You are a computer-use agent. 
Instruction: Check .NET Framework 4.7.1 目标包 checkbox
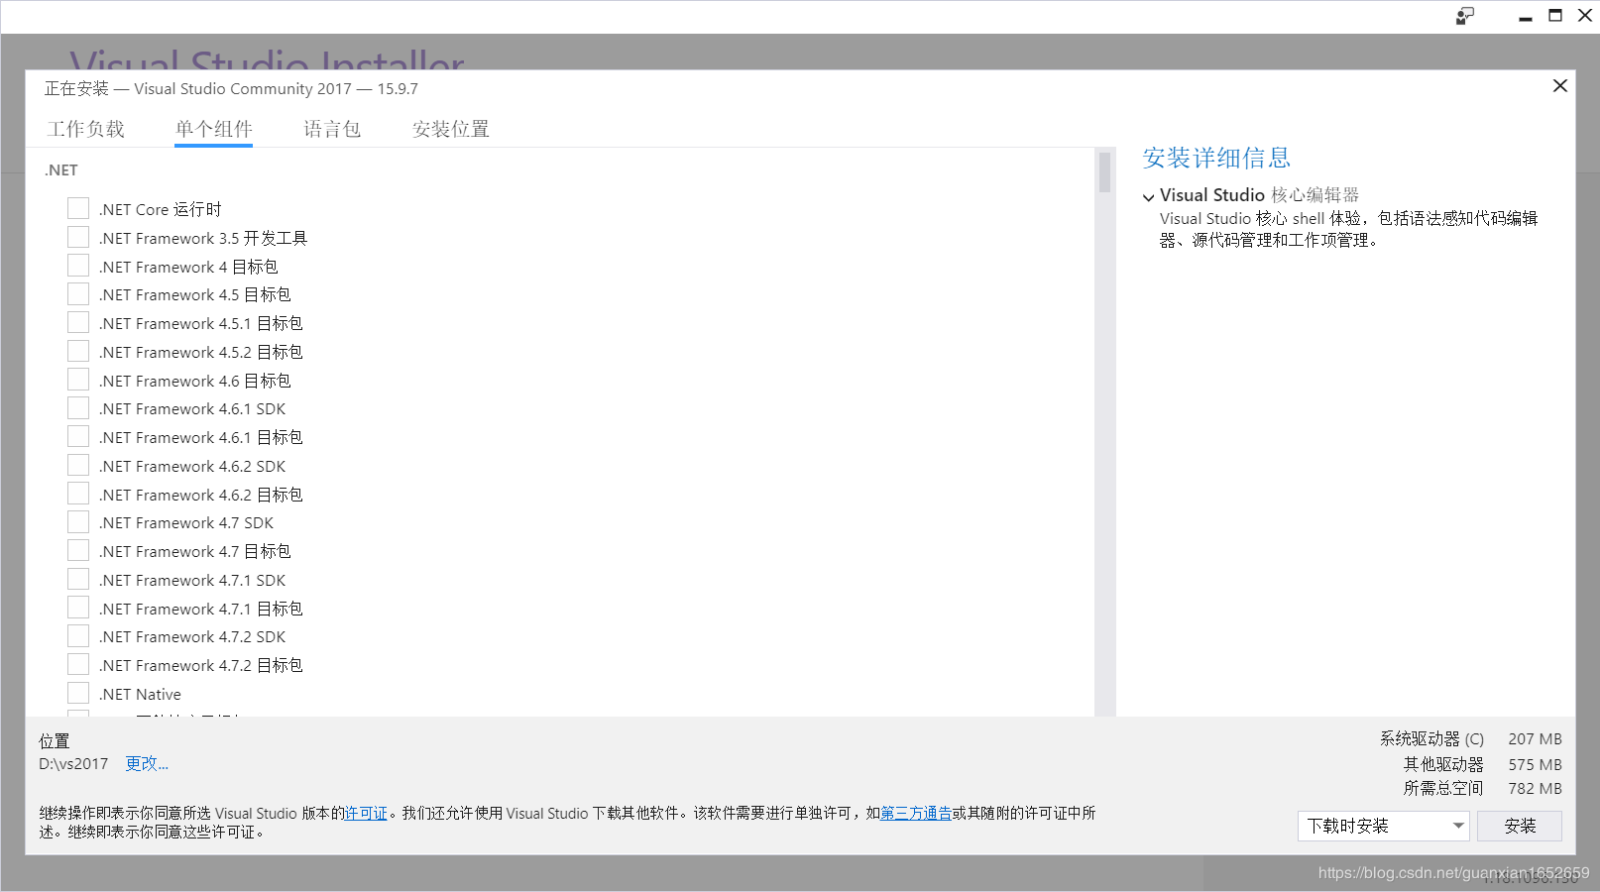[x=78, y=608]
